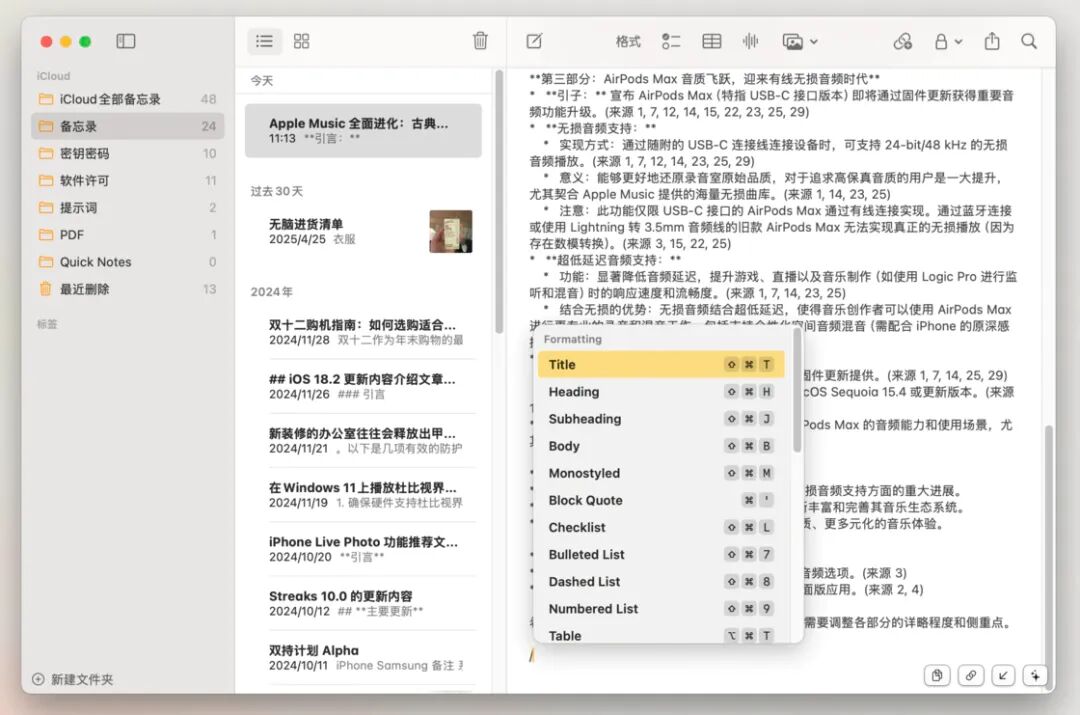
Task: Open the 格式 format menu in the toolbar
Action: pyautogui.click(x=627, y=42)
